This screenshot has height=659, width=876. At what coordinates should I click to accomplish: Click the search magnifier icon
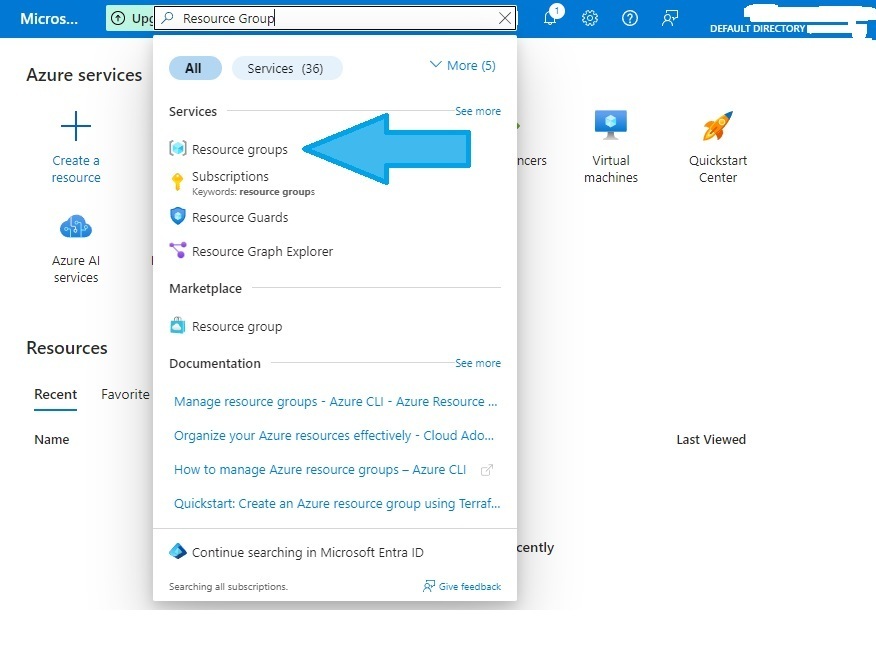tap(167, 18)
